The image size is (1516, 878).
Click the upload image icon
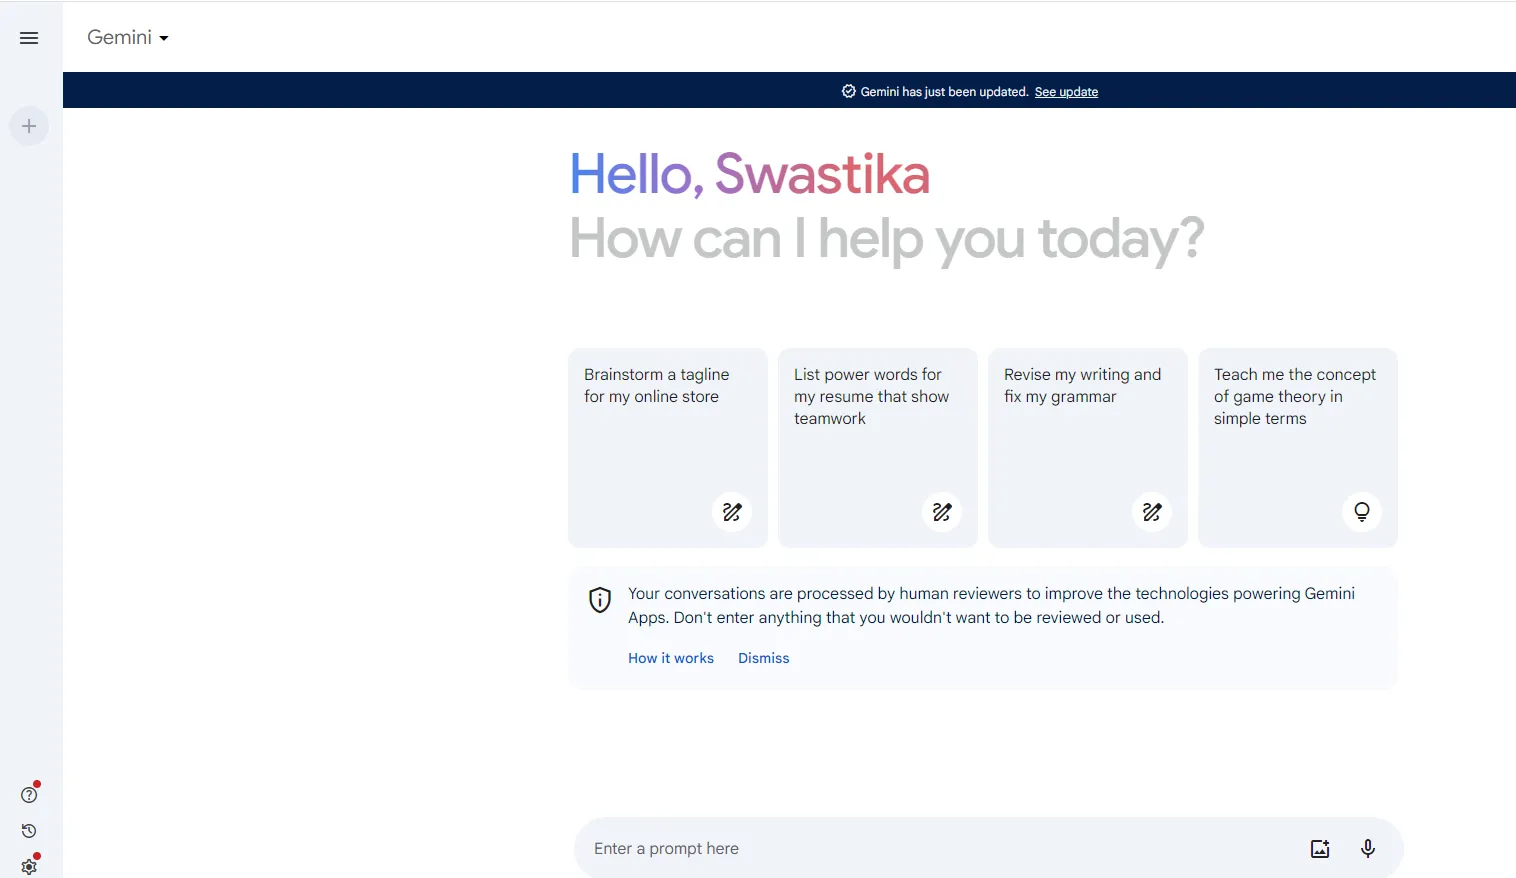1320,849
